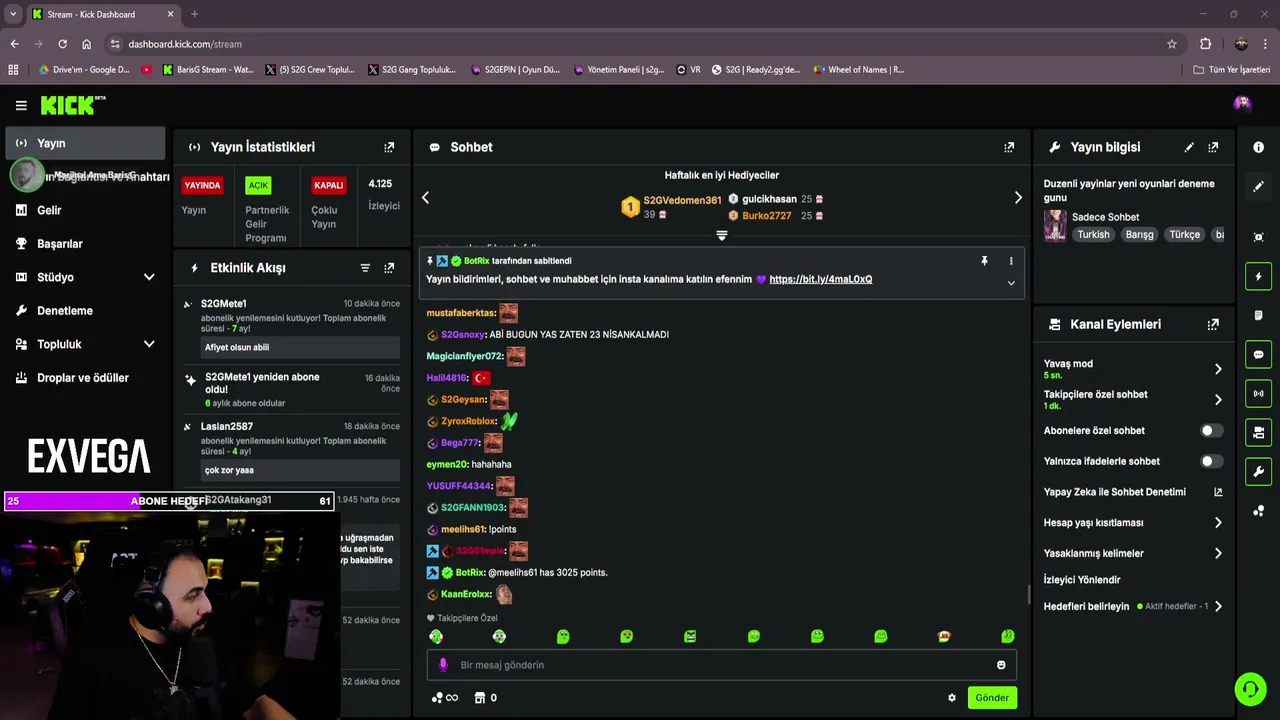Click the lightning bolt icon in the right rail
This screenshot has height=720, width=1280.
(x=1258, y=276)
